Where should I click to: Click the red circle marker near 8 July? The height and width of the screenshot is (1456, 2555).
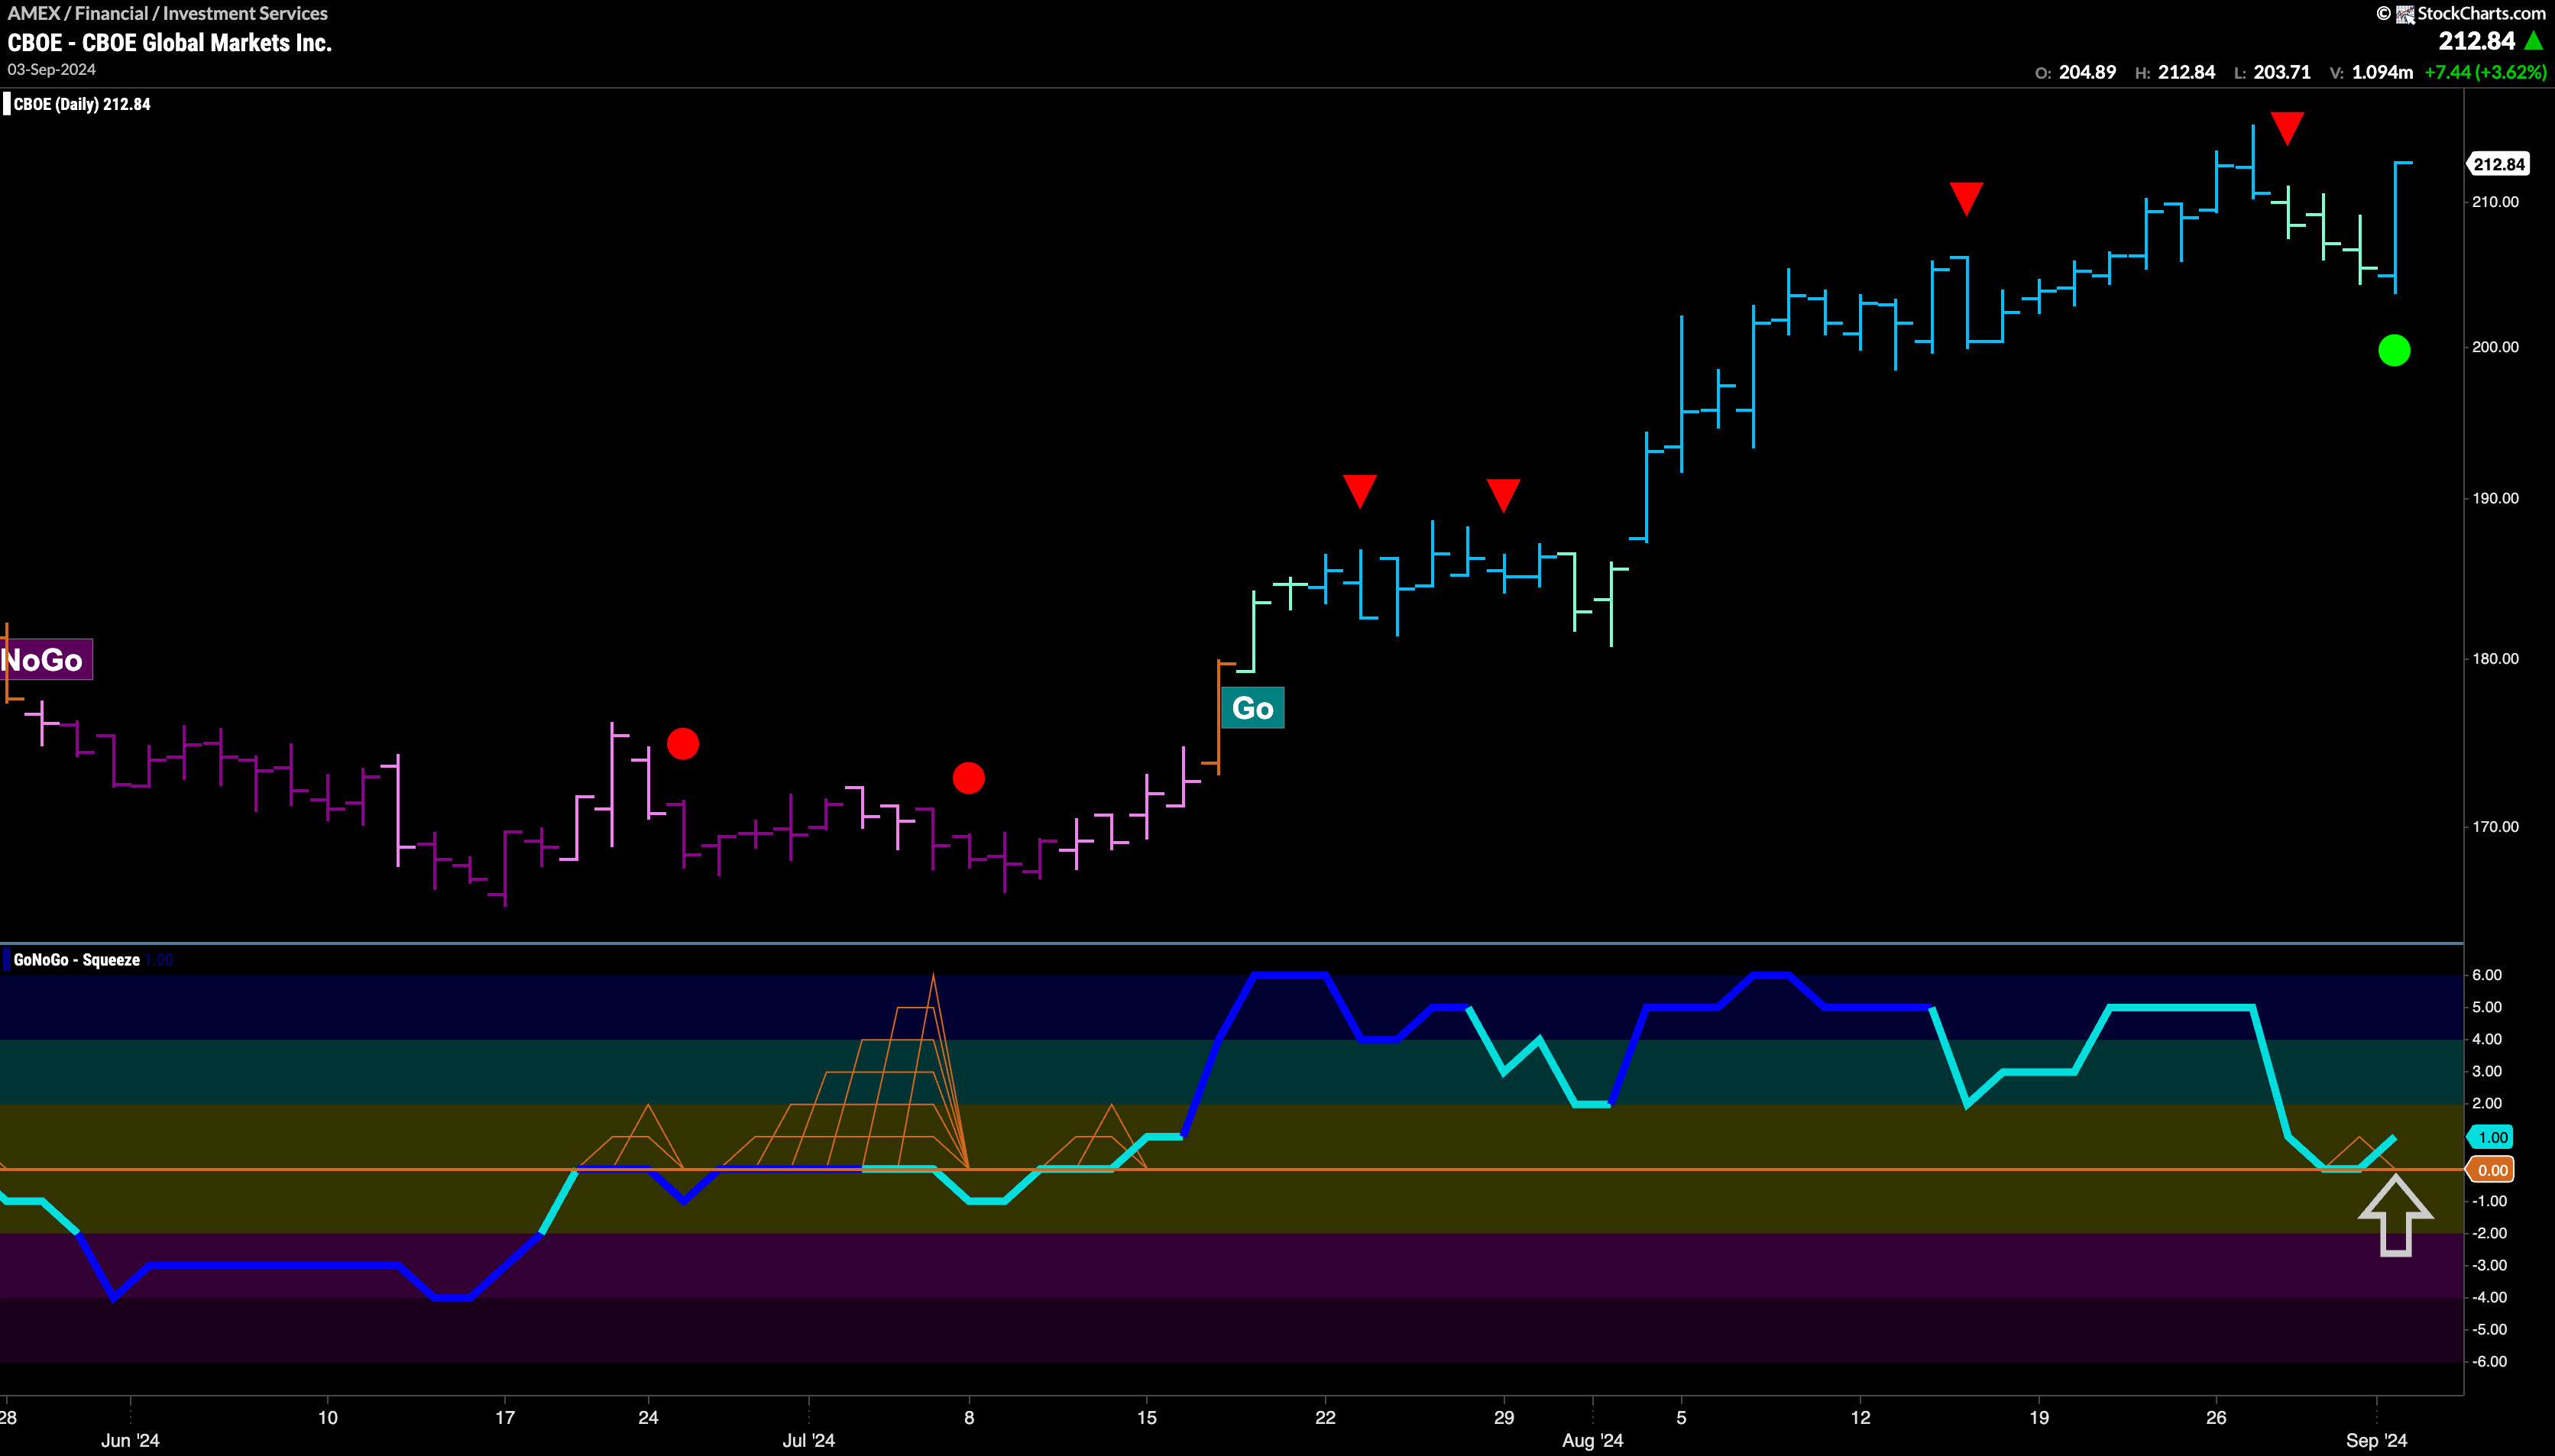click(x=968, y=777)
